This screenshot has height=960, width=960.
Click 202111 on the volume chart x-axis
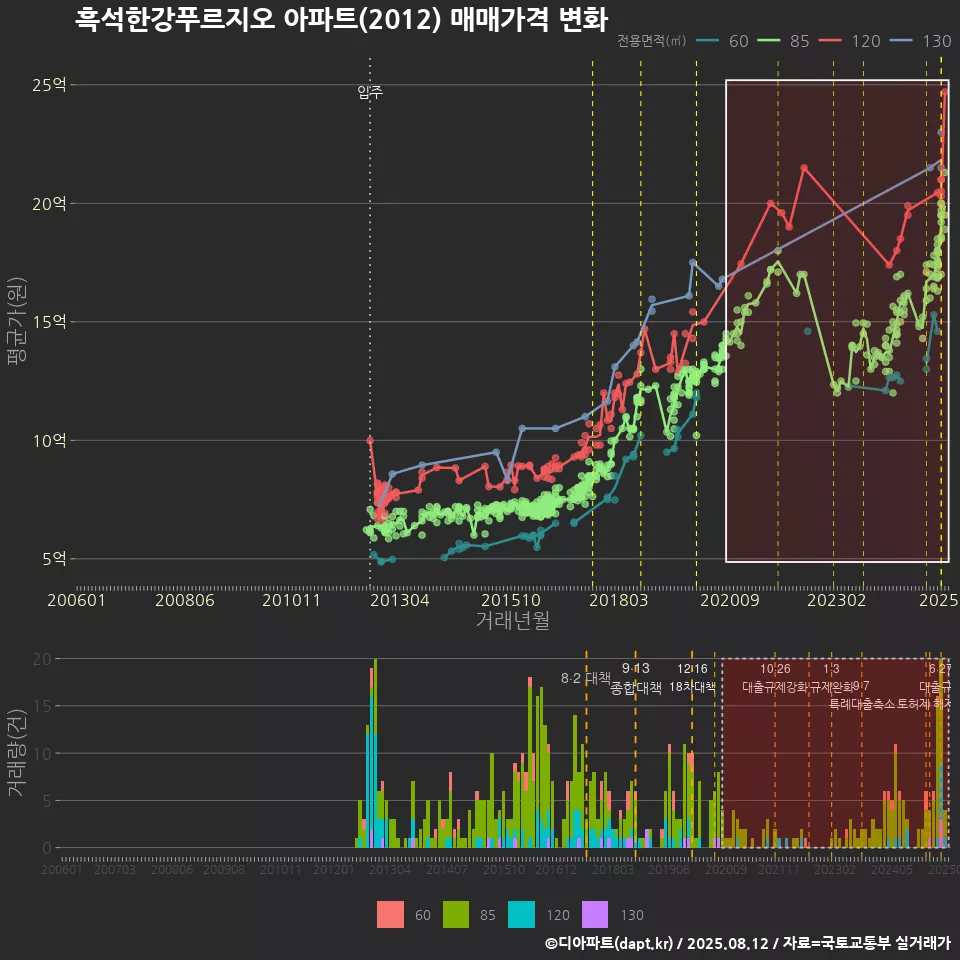[779, 869]
